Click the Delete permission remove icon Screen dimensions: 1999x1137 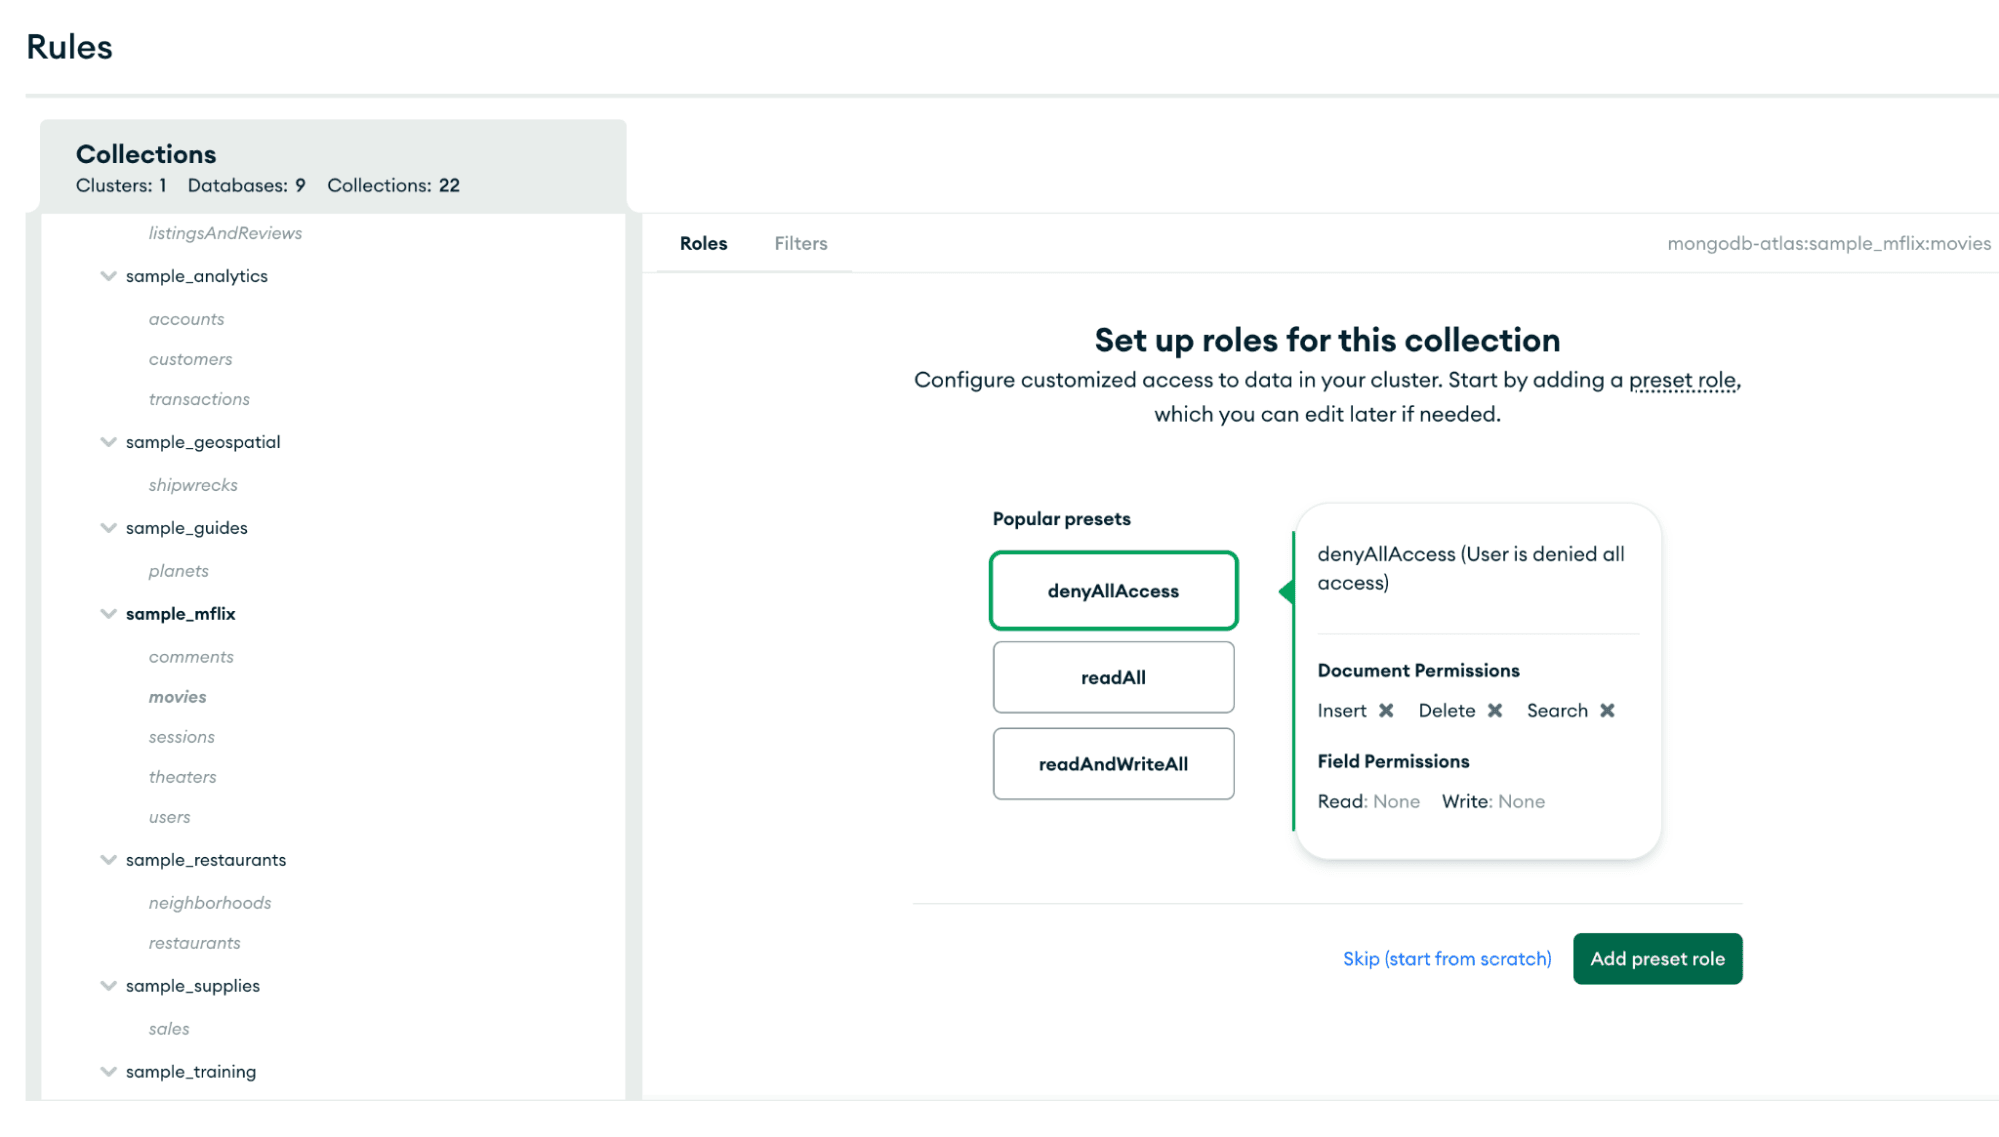1494,711
